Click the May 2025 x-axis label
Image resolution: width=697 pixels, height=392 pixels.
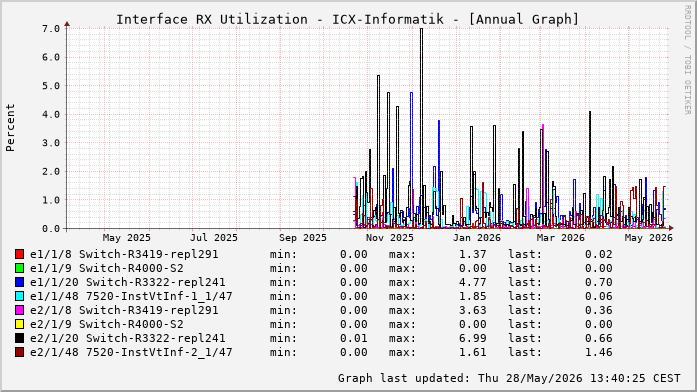coord(127,238)
